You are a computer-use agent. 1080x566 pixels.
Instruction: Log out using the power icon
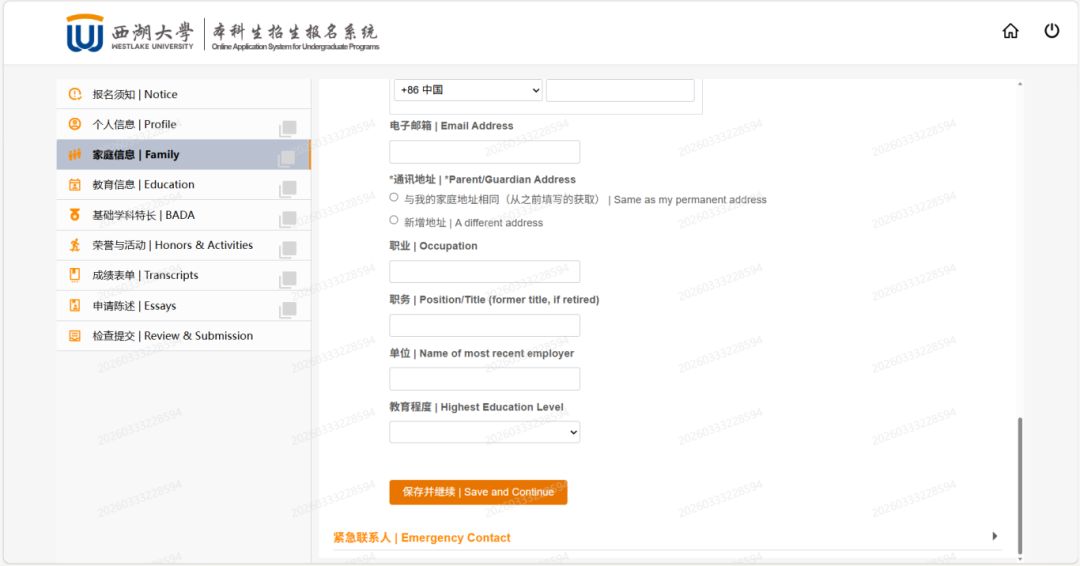tap(1051, 31)
